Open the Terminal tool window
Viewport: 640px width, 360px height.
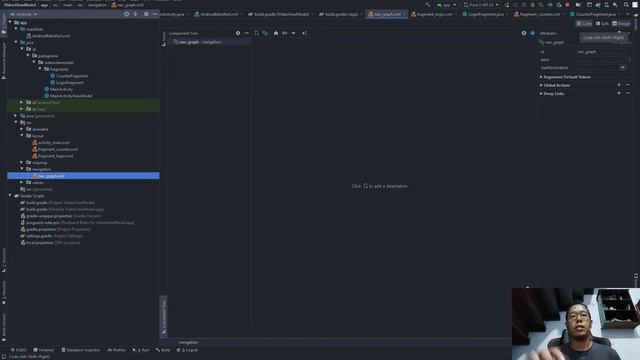pos(43,350)
